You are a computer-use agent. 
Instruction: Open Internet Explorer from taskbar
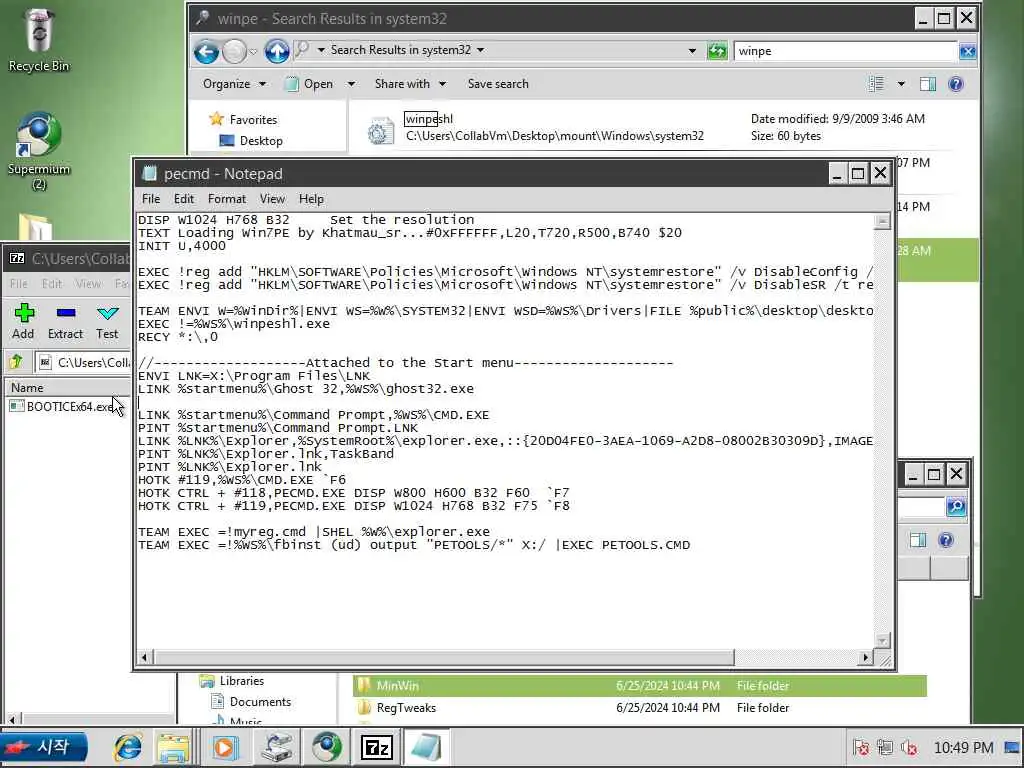point(128,748)
